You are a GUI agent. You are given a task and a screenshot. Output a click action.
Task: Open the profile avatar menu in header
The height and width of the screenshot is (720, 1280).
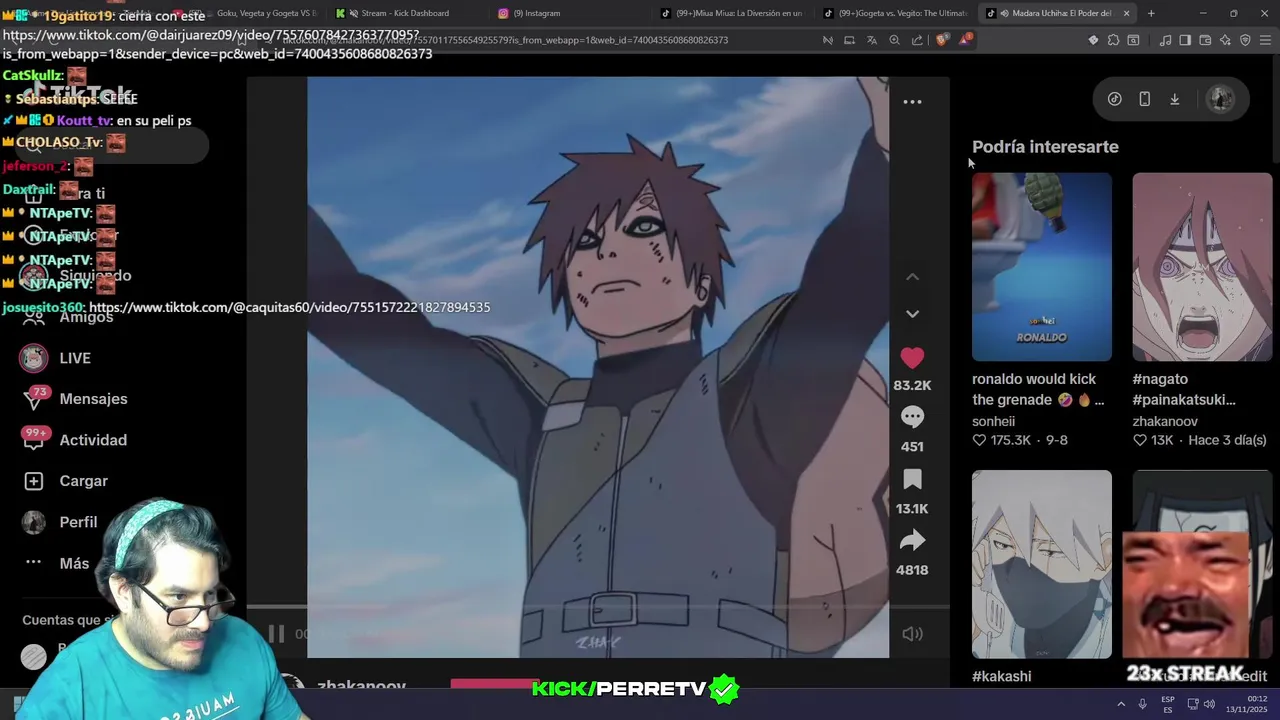[x=1220, y=99]
